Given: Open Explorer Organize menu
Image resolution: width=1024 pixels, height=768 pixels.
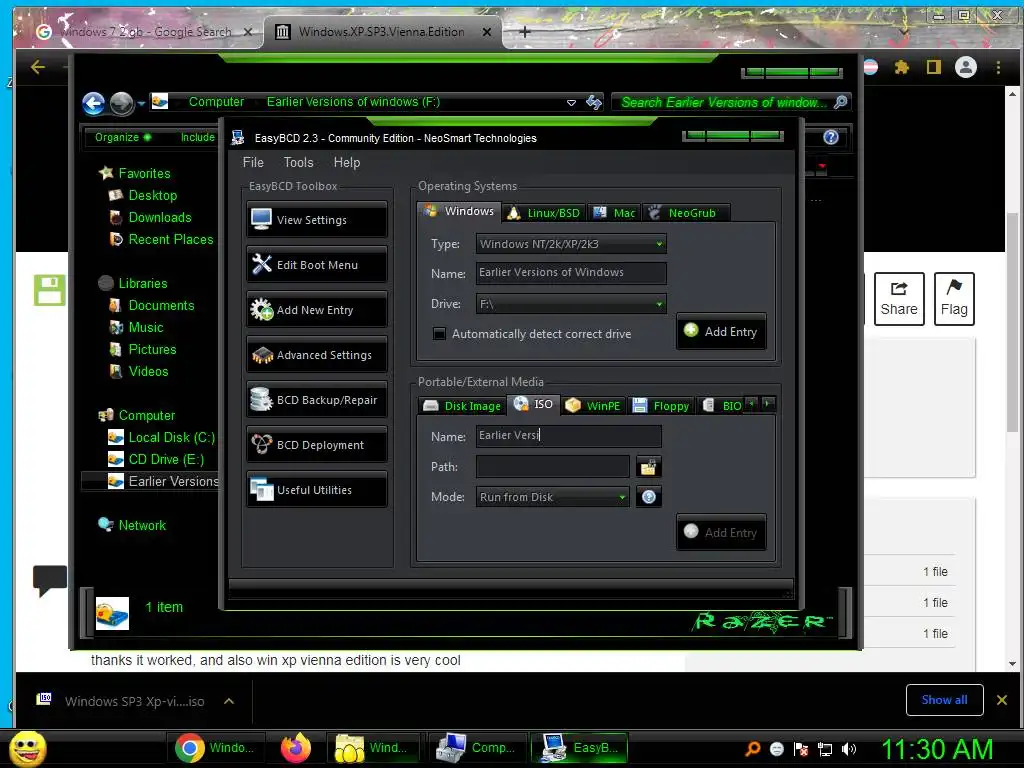Looking at the screenshot, I should [123, 137].
